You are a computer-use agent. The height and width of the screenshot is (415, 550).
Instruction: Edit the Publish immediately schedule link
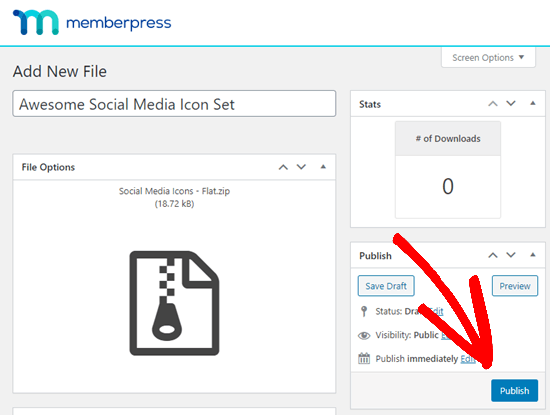468,359
